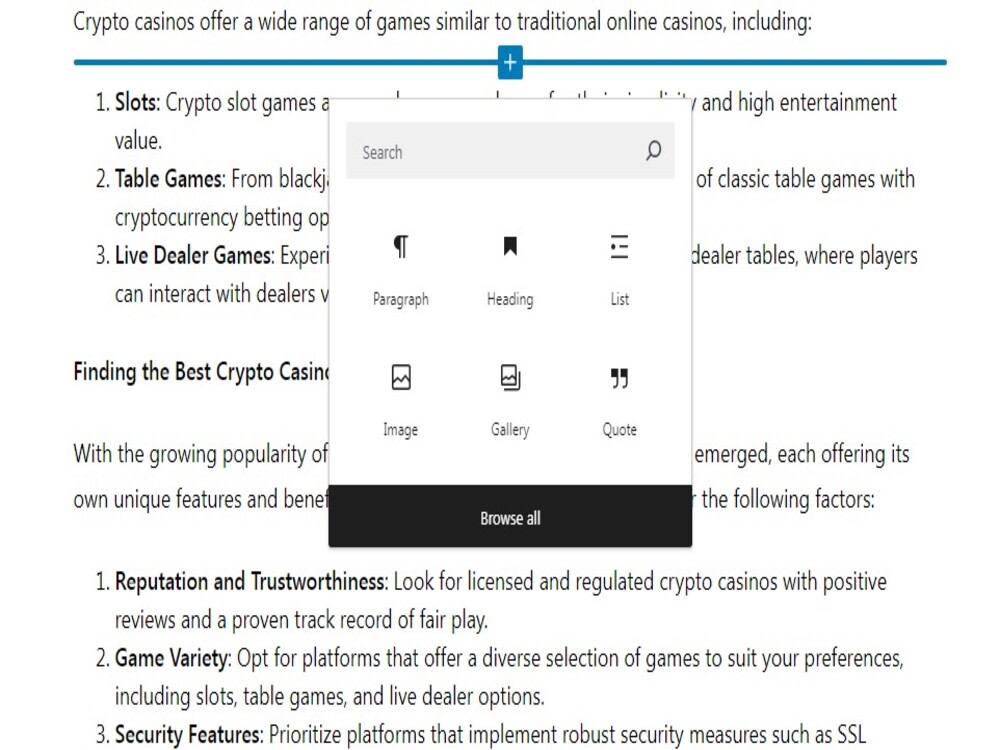The height and width of the screenshot is (750, 1000).
Task: Focus the block Search field
Action: click(510, 151)
